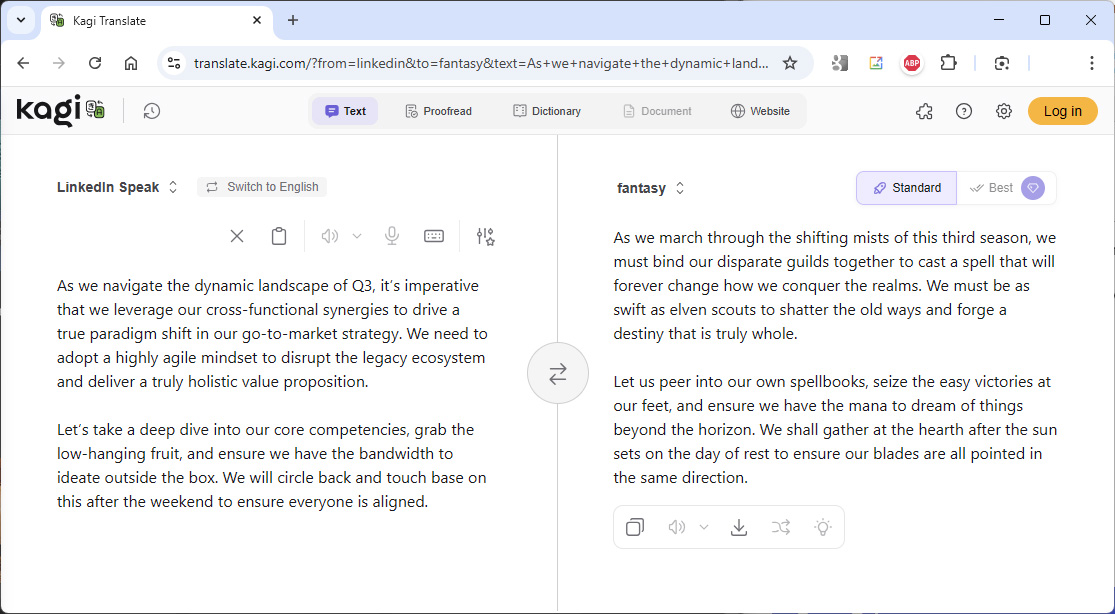Open translation history clock icon
The height and width of the screenshot is (614, 1115).
(152, 111)
